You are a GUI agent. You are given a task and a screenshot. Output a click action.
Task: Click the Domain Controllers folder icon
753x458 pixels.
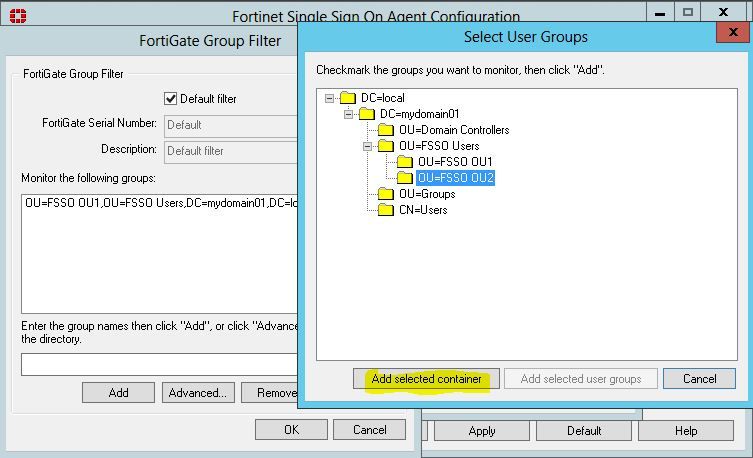[385, 130]
